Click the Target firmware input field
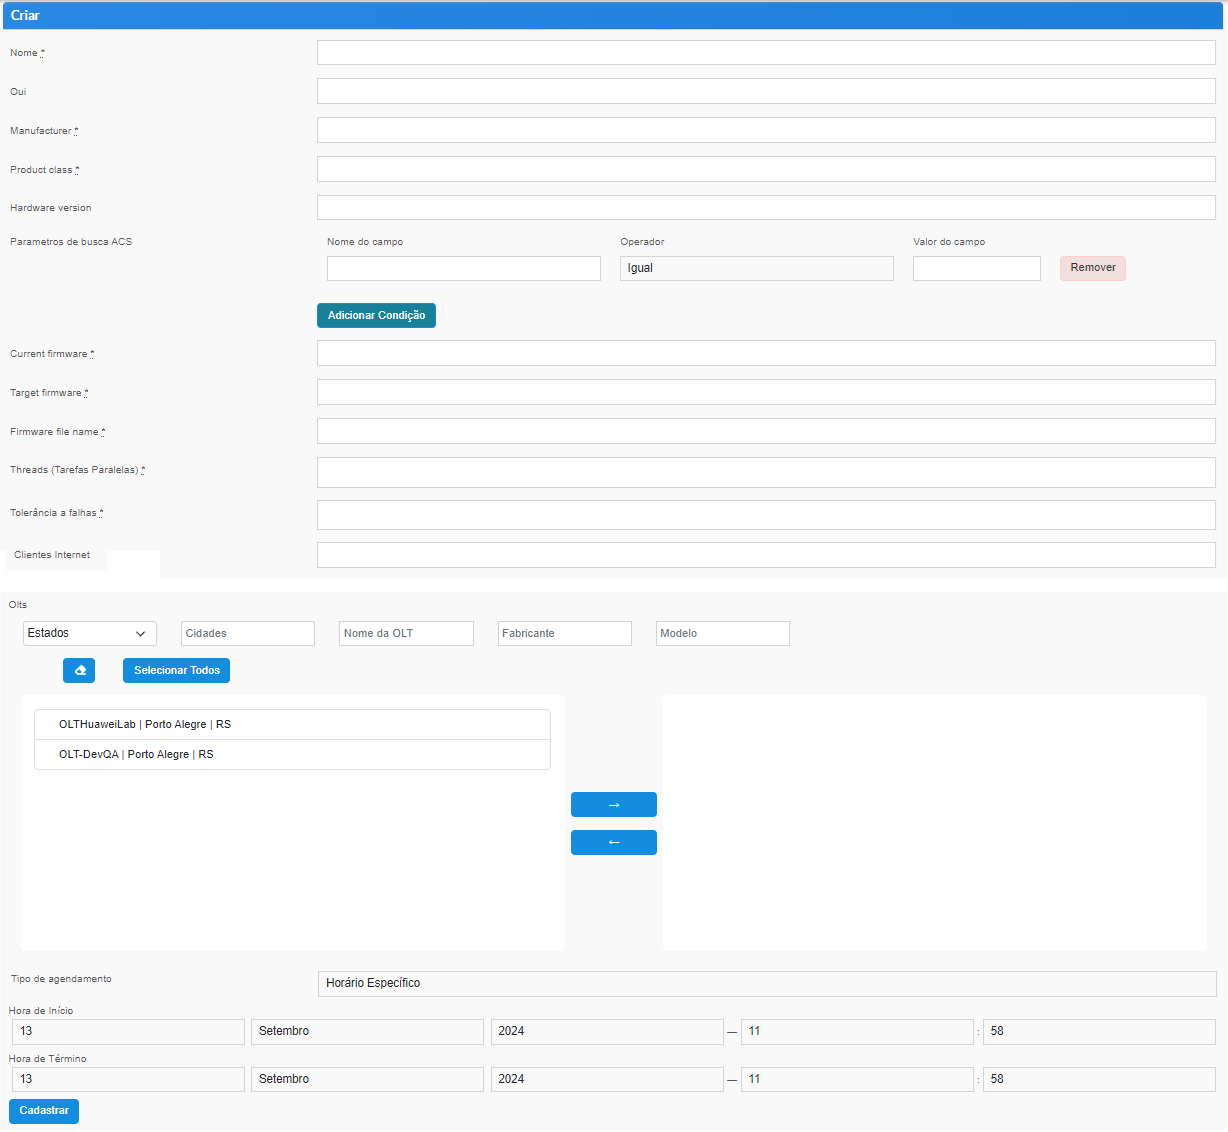Viewport: 1228px width, 1132px height. coord(766,392)
